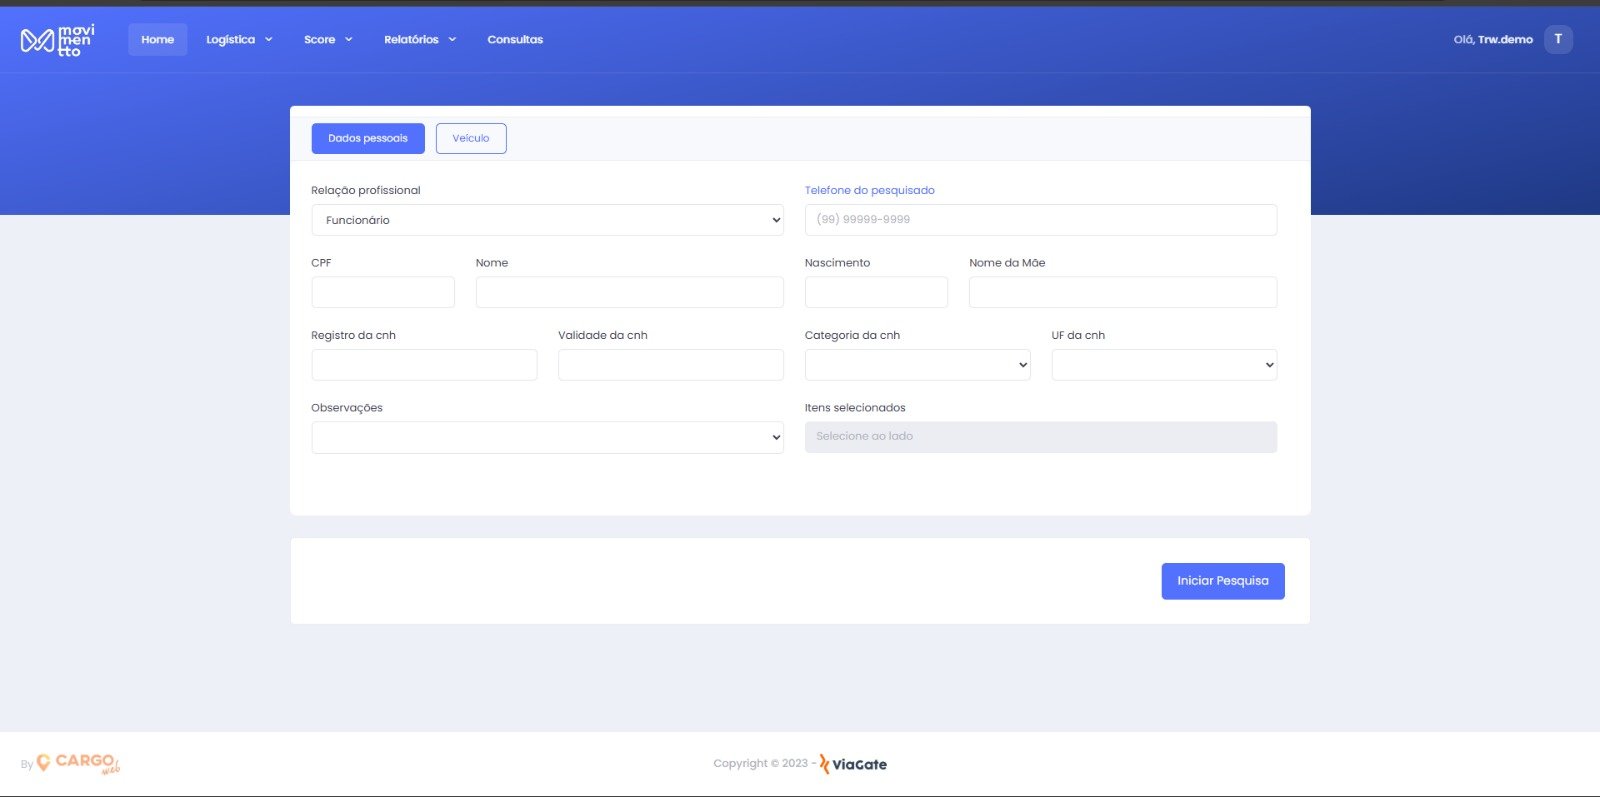Open the UF da cnh dropdown
Viewport: 1600px width, 797px height.
(1164, 365)
